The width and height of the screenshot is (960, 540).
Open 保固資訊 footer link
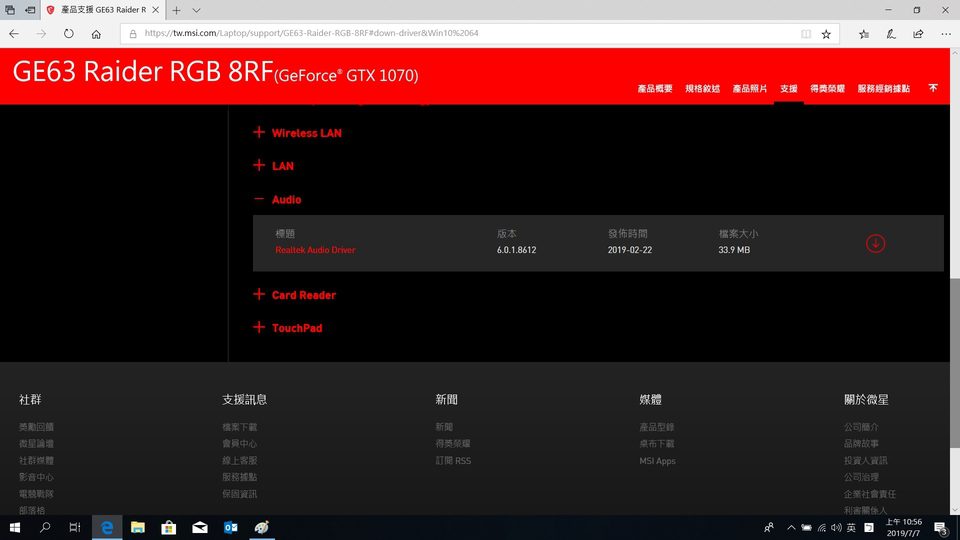(x=239, y=493)
